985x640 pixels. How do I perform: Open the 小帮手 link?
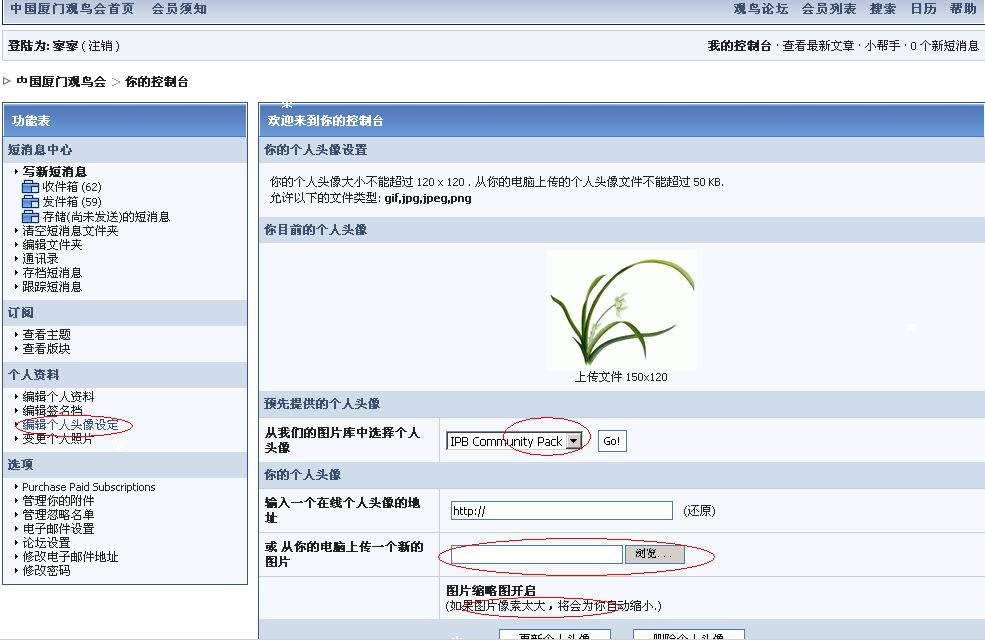(x=882, y=46)
